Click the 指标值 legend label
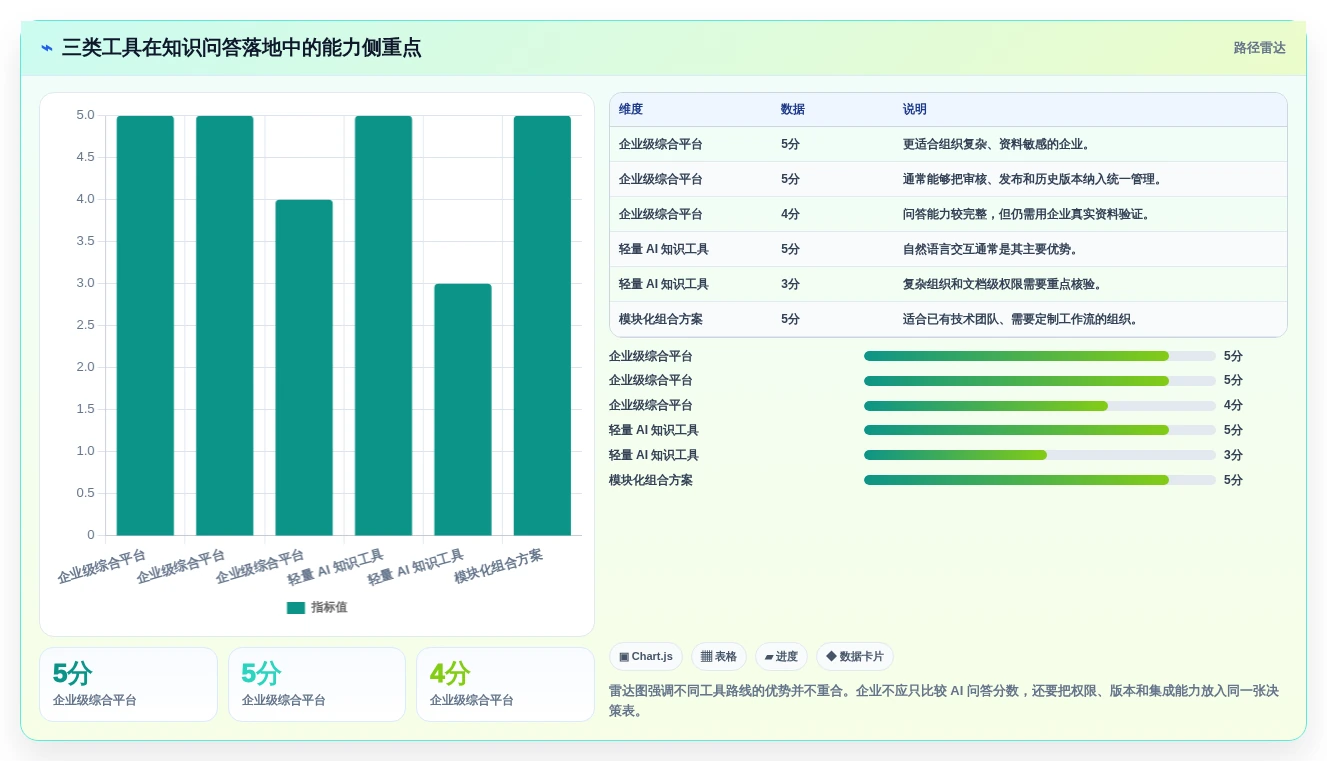The height and width of the screenshot is (761, 1327). tap(329, 607)
